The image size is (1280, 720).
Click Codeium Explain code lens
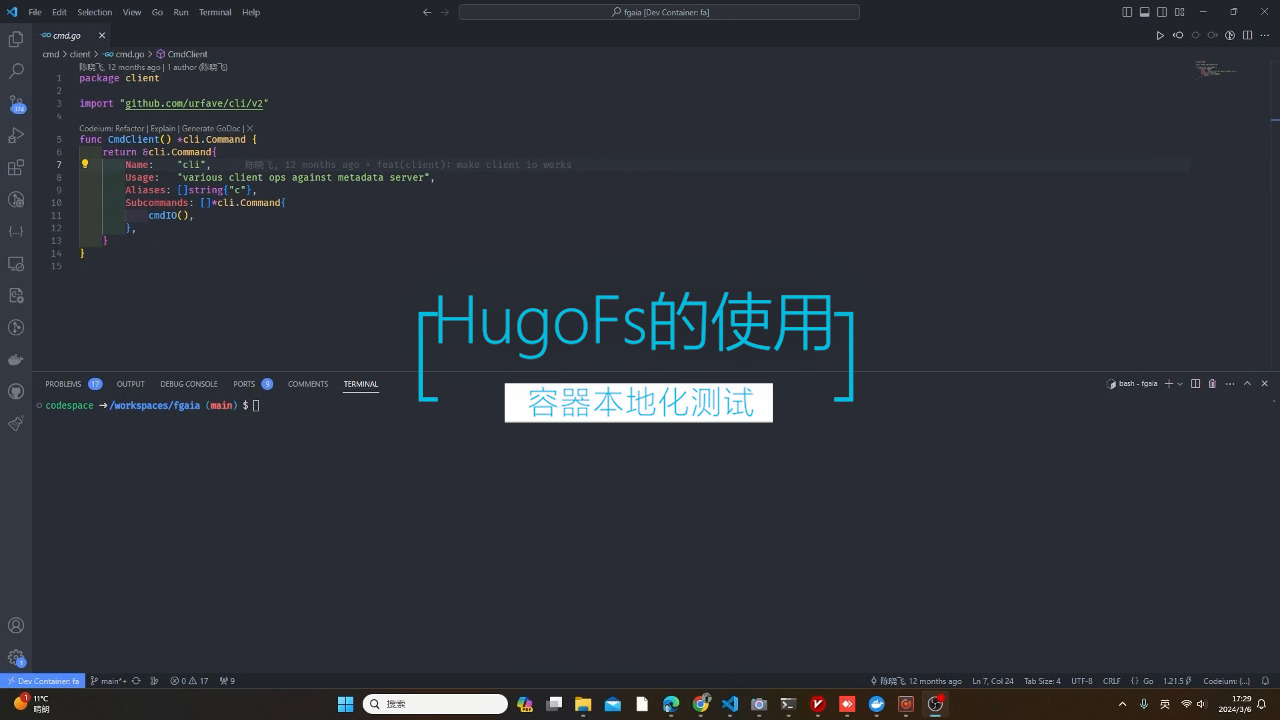[163, 128]
